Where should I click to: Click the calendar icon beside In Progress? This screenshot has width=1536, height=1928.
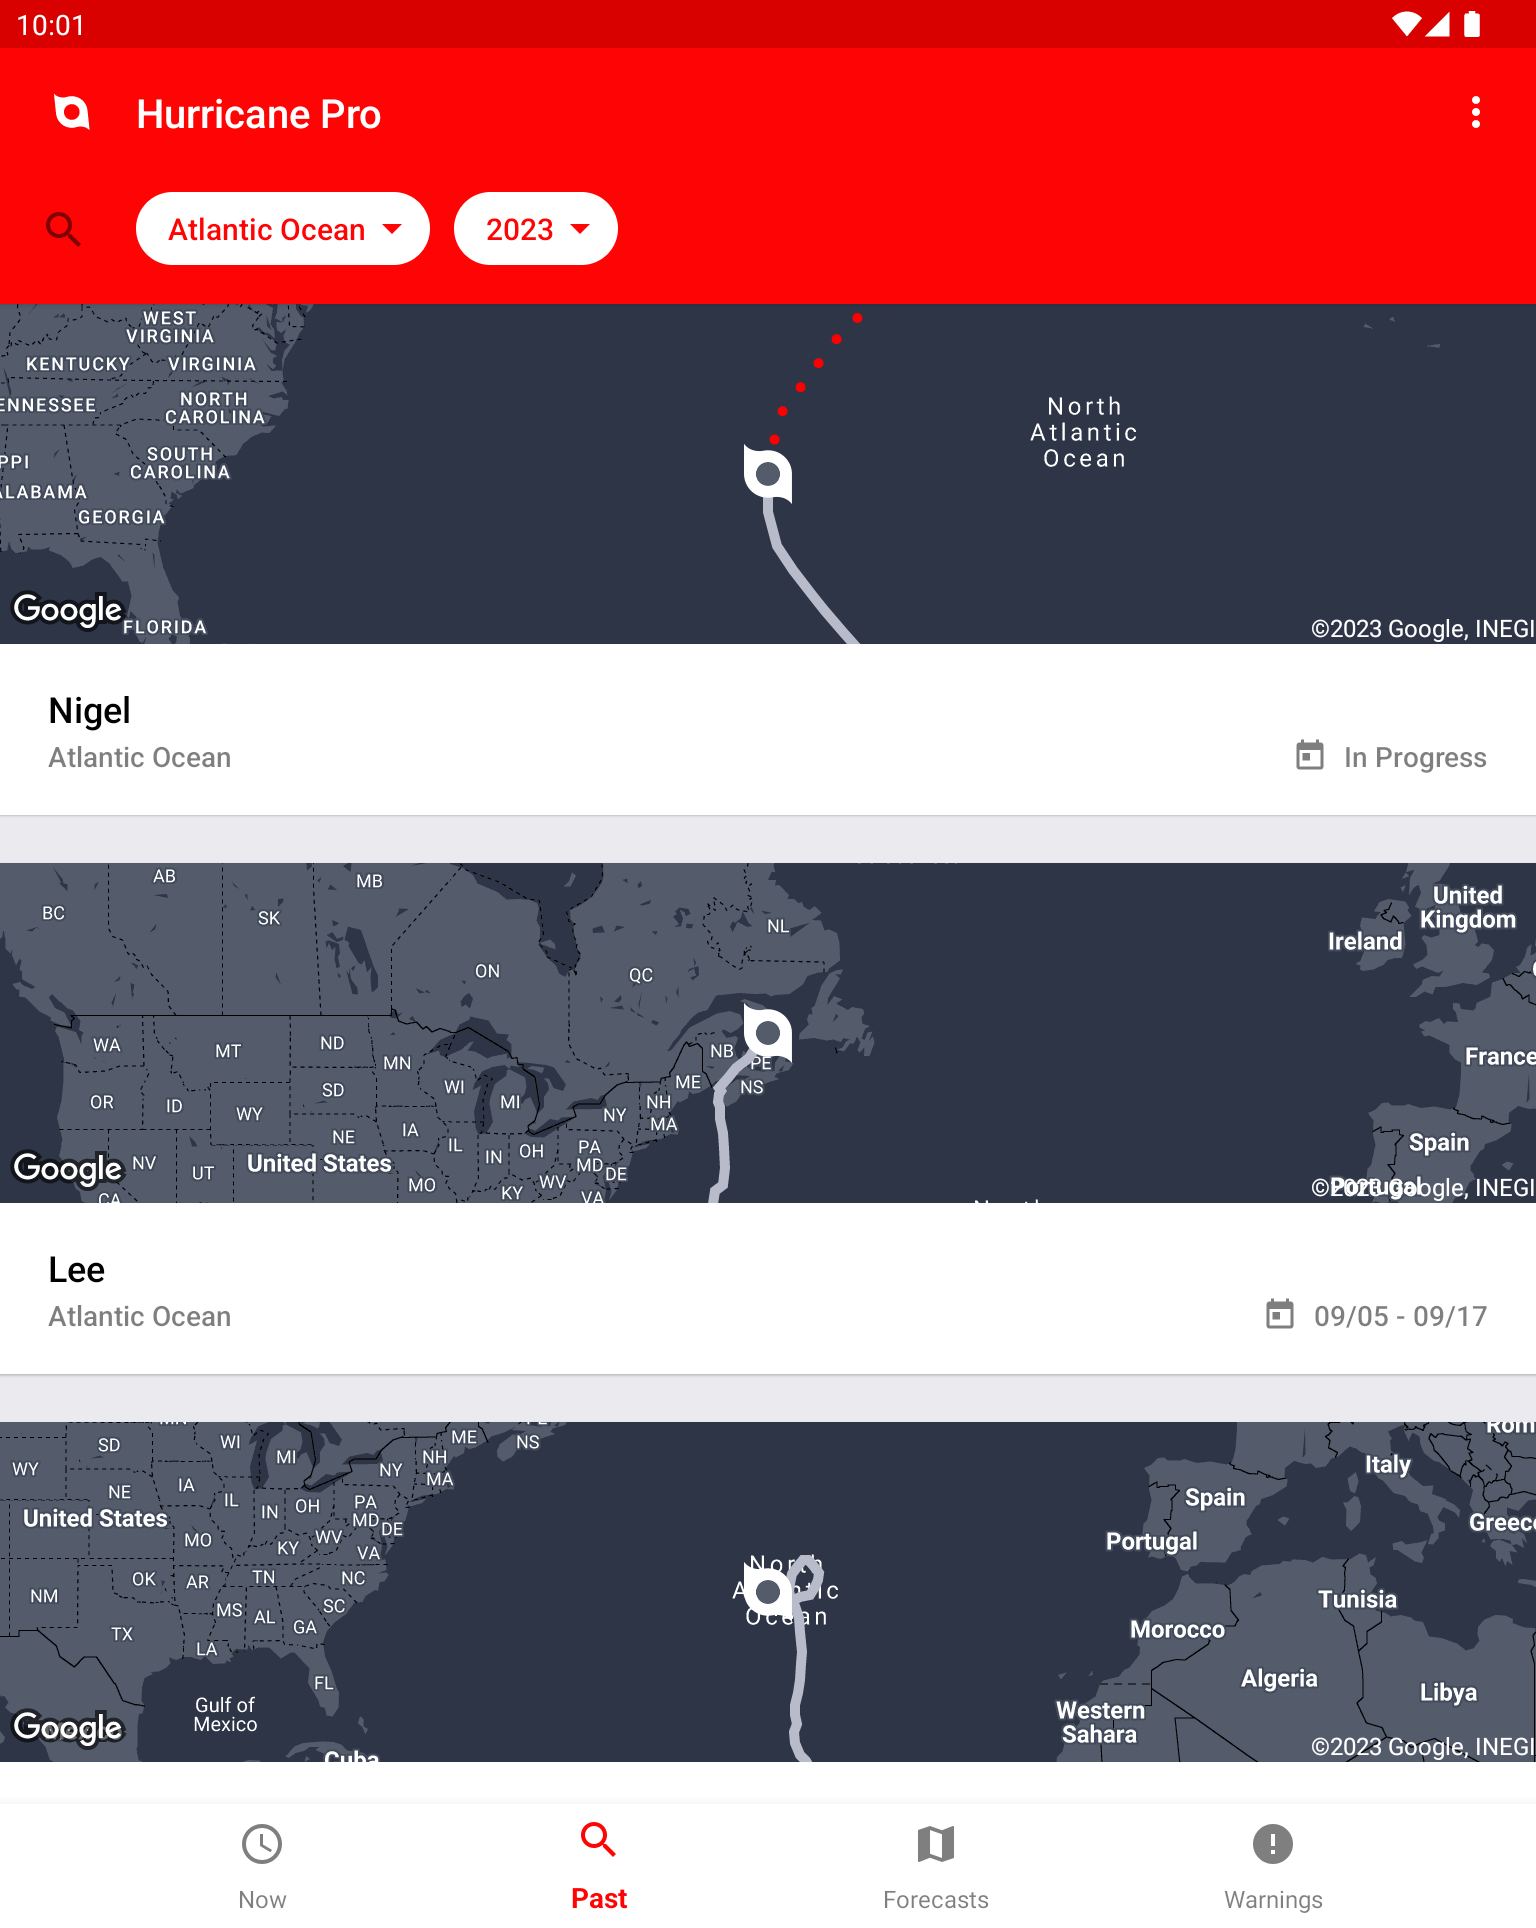[1309, 755]
